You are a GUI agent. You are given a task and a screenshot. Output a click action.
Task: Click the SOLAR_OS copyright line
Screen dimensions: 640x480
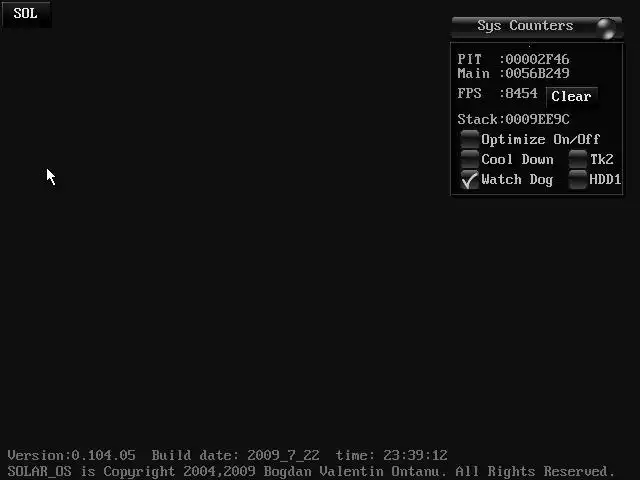coord(311,471)
